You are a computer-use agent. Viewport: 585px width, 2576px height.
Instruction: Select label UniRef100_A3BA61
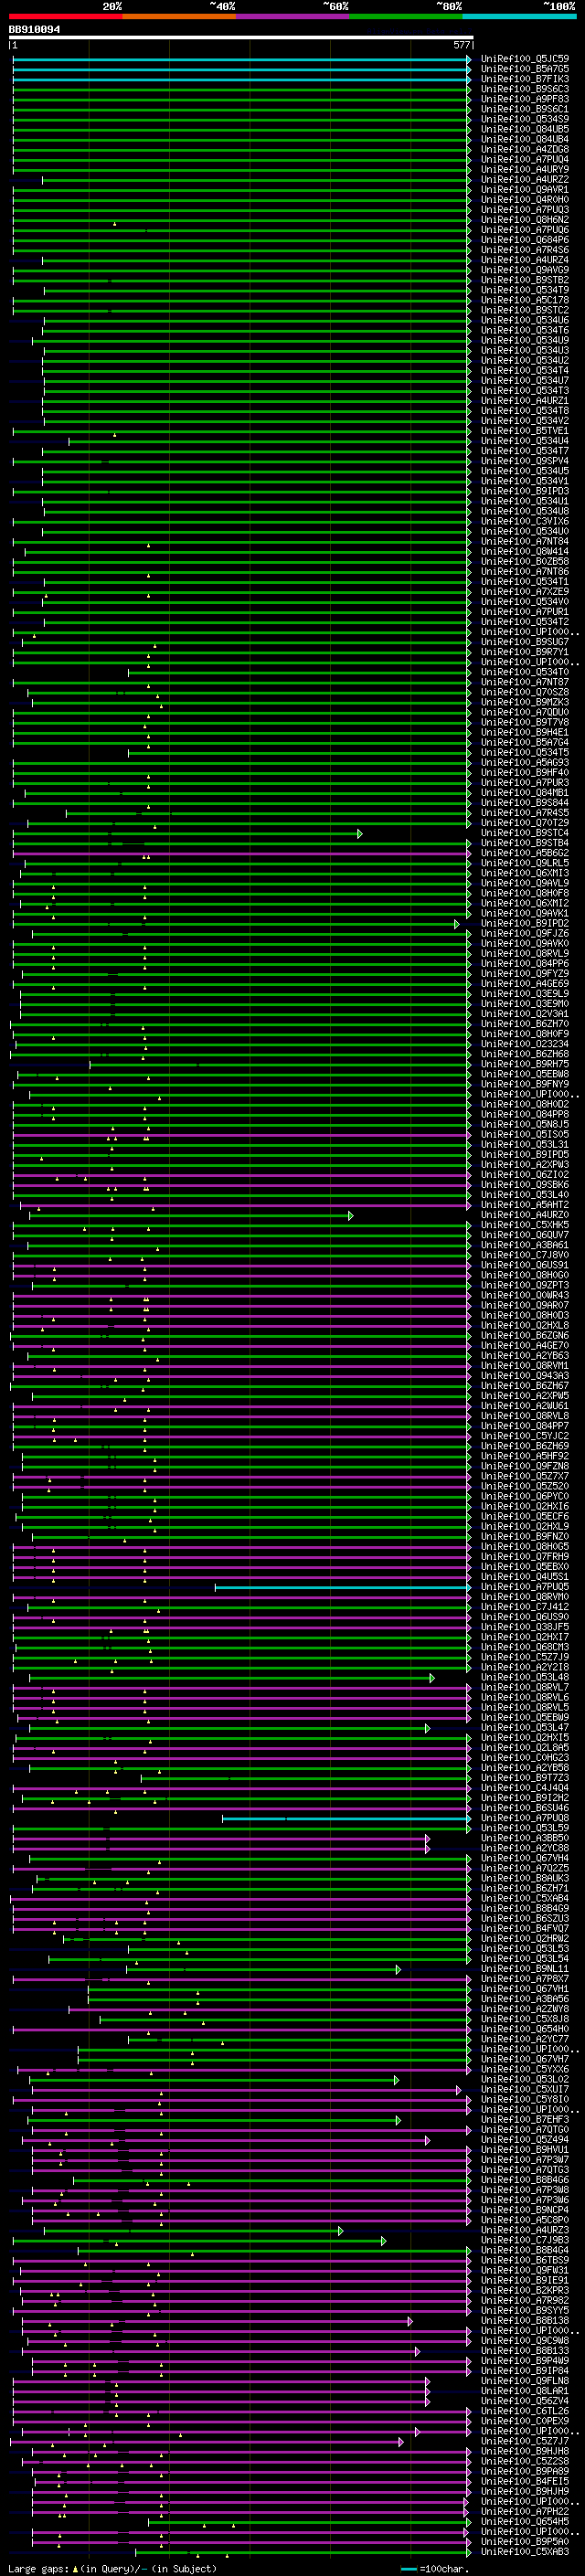(525, 1245)
